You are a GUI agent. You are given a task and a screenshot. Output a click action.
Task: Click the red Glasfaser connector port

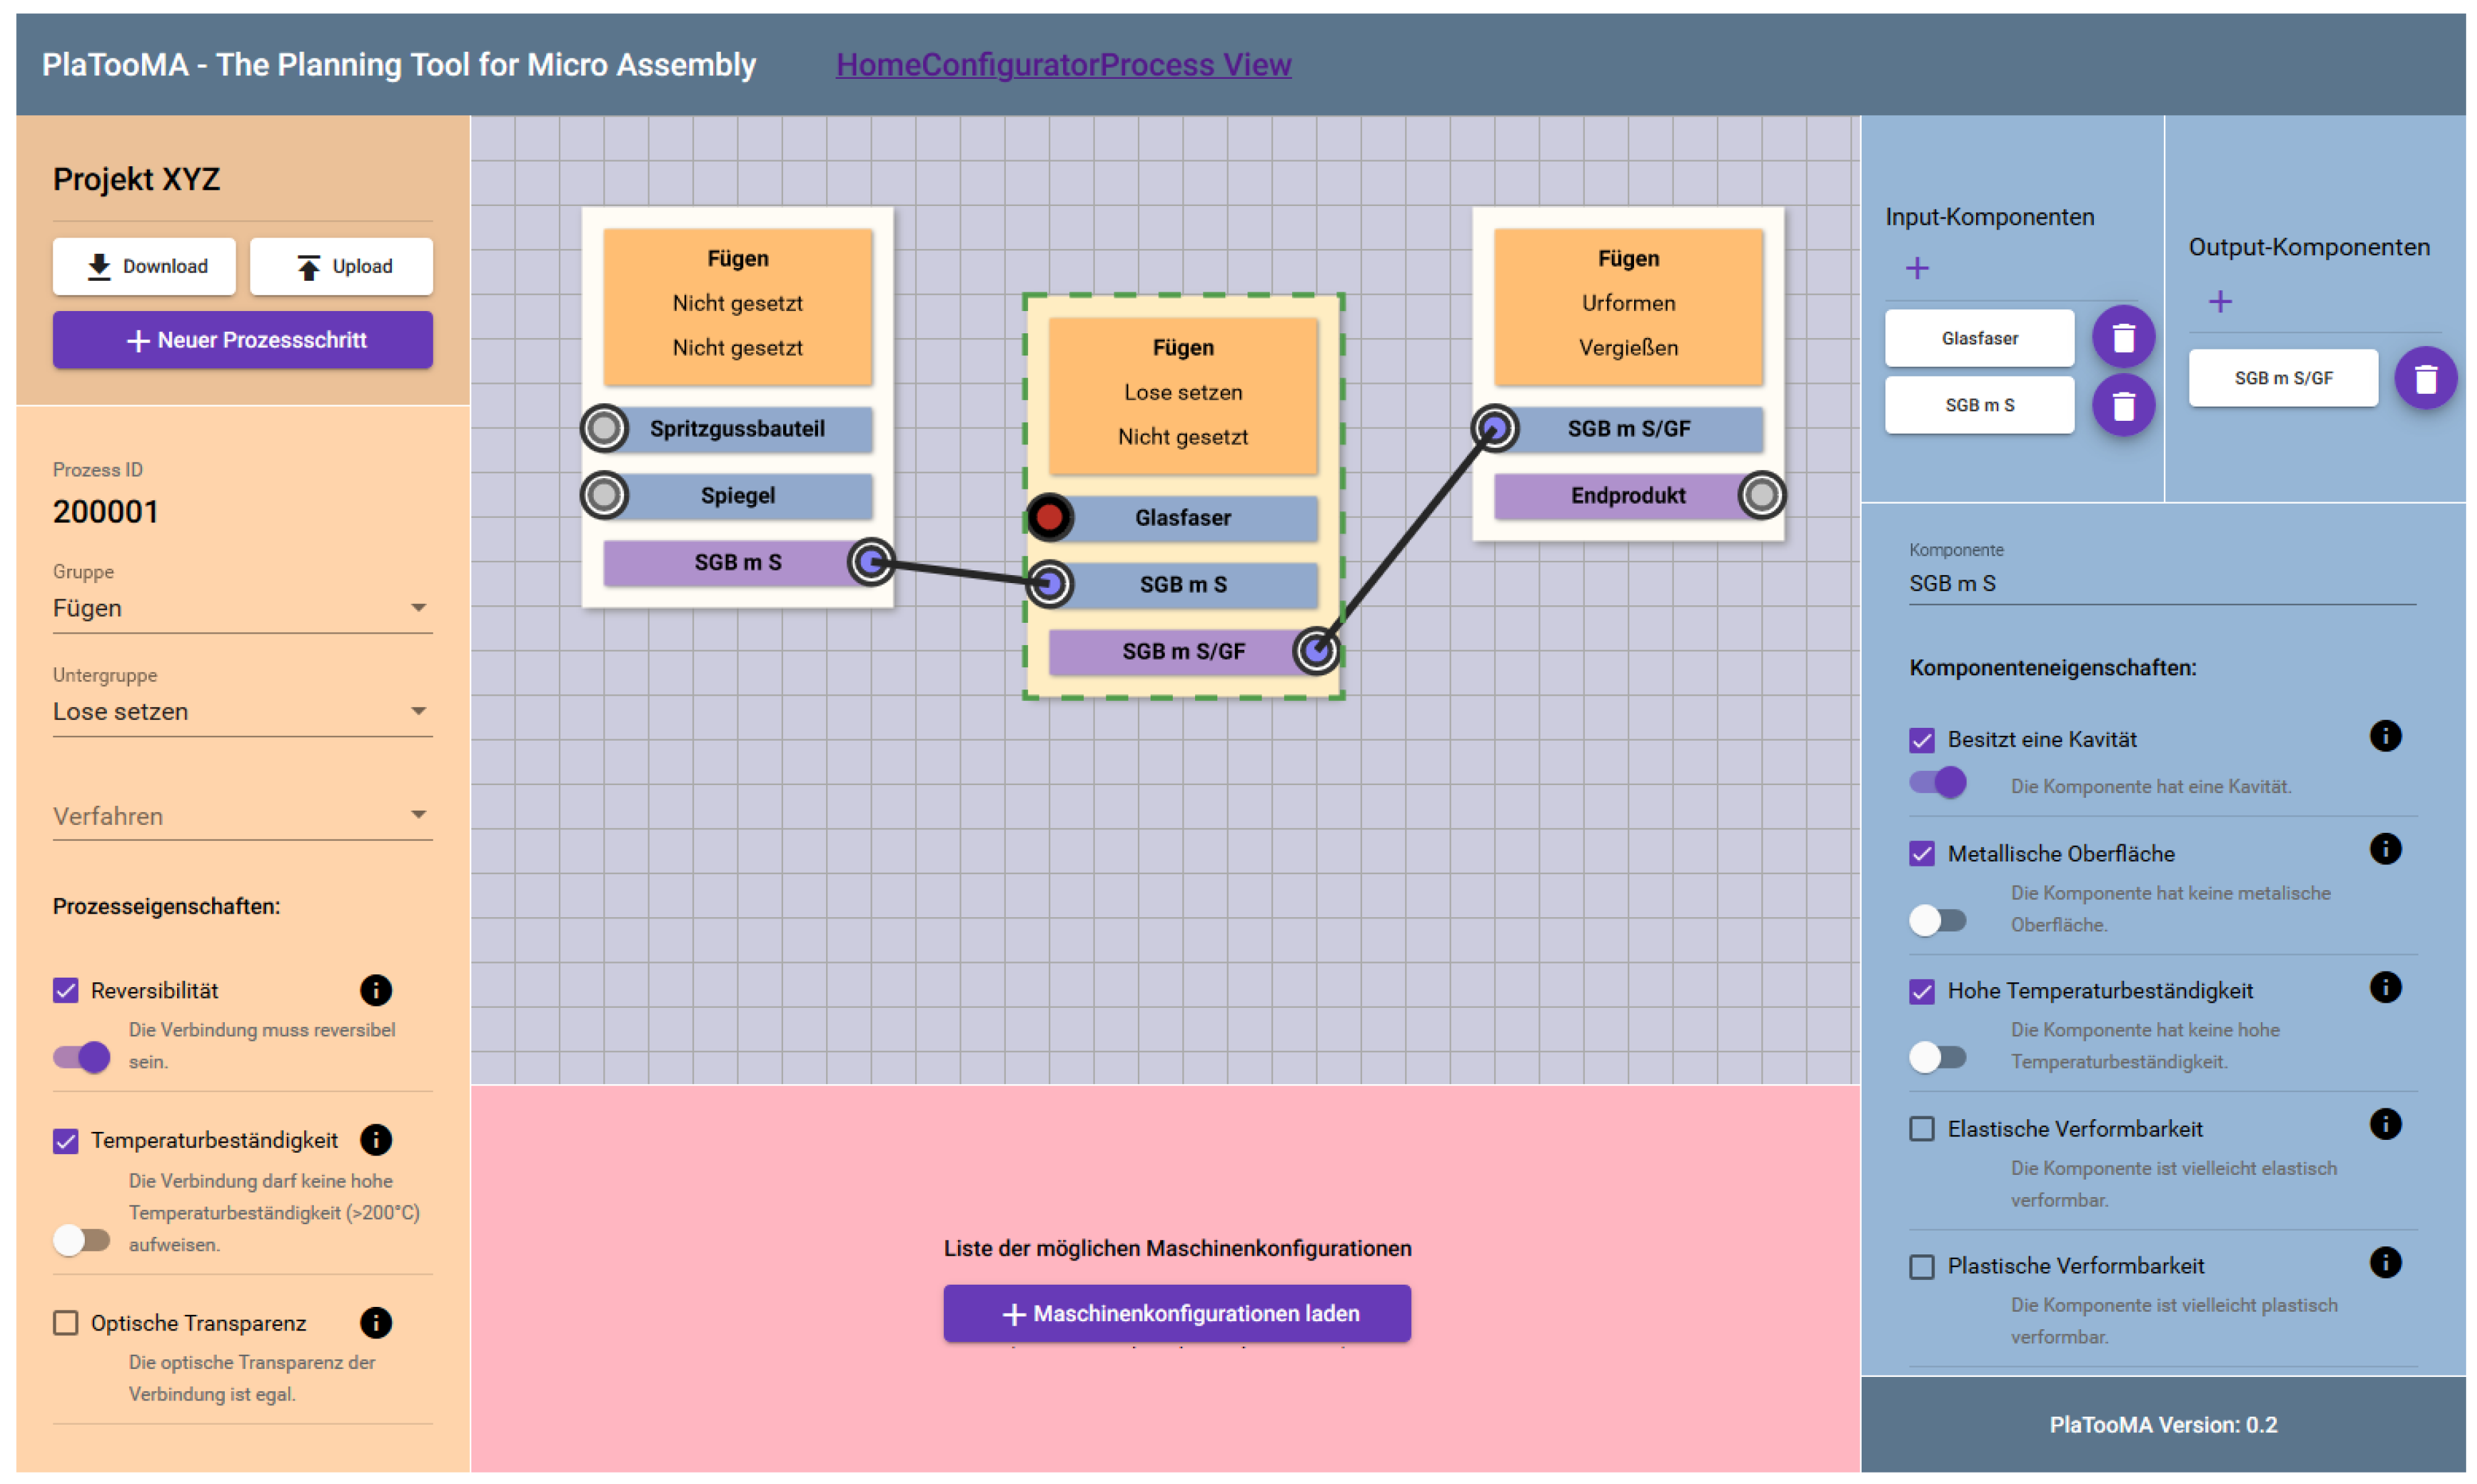click(x=1049, y=518)
